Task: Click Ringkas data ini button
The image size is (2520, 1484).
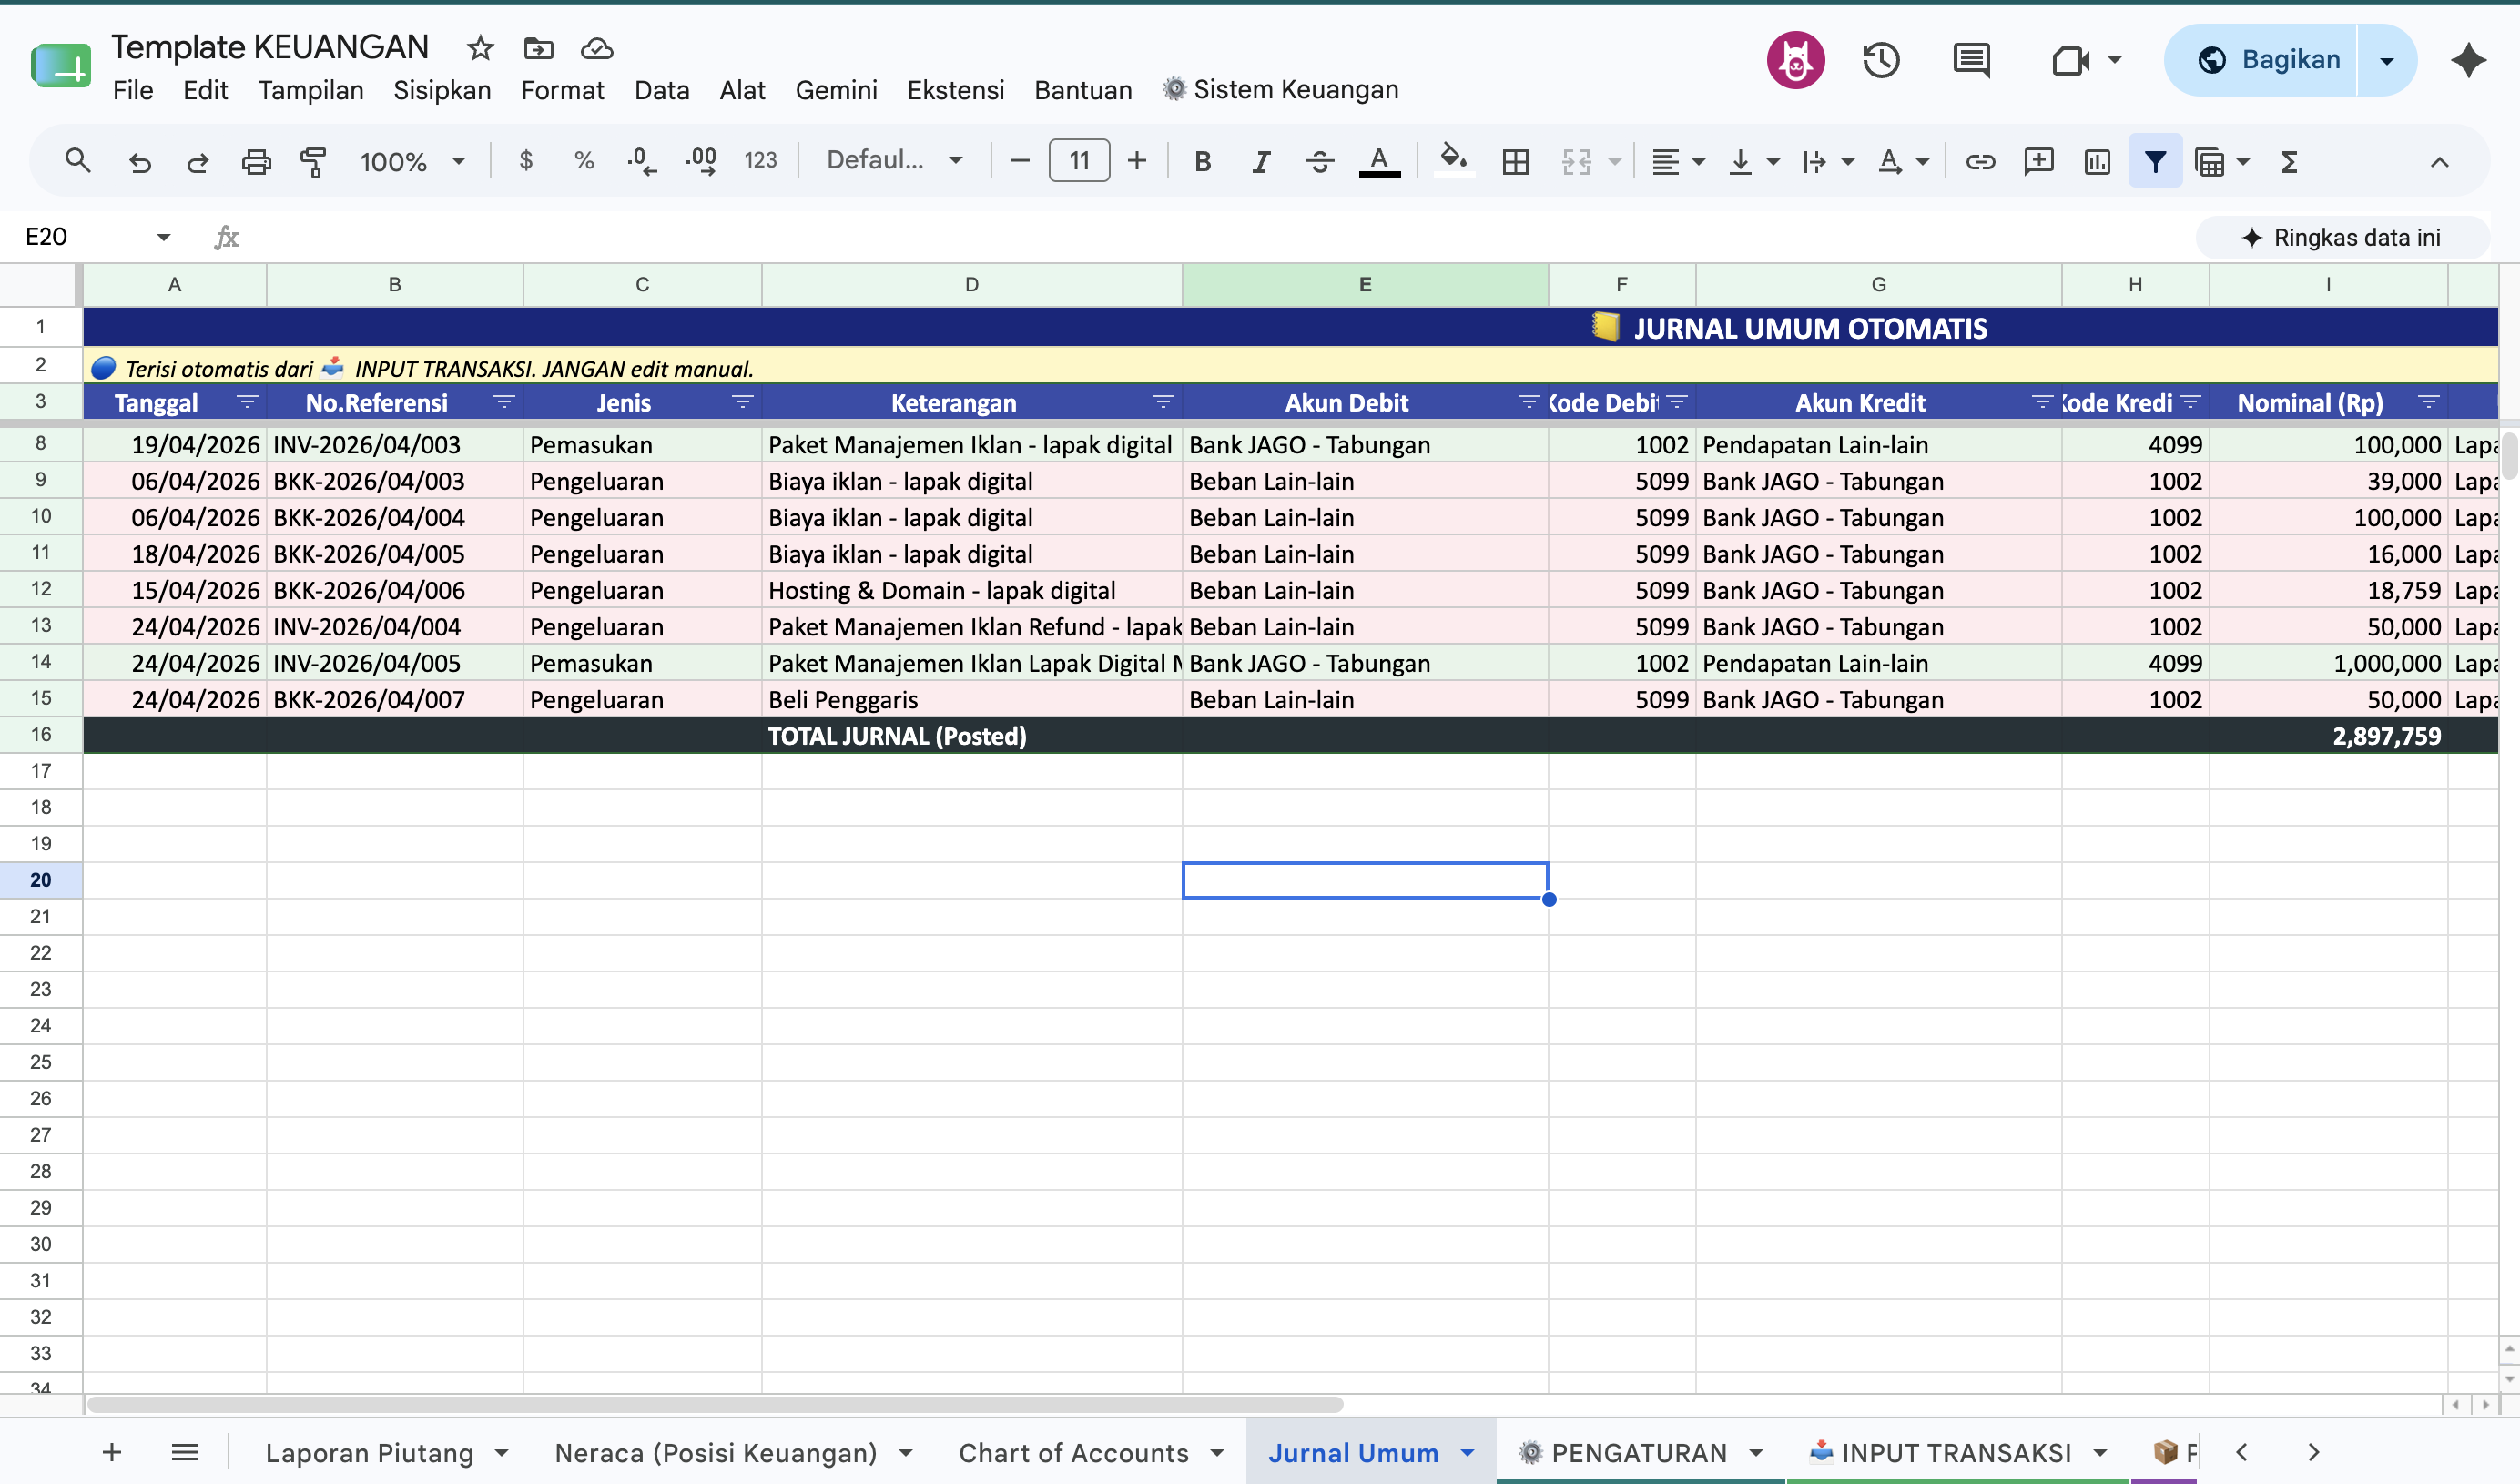Action: [2342, 238]
